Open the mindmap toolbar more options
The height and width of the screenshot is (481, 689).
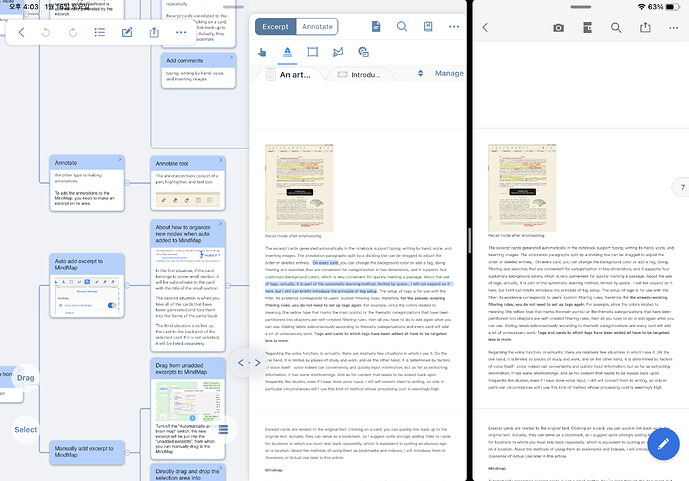(181, 32)
